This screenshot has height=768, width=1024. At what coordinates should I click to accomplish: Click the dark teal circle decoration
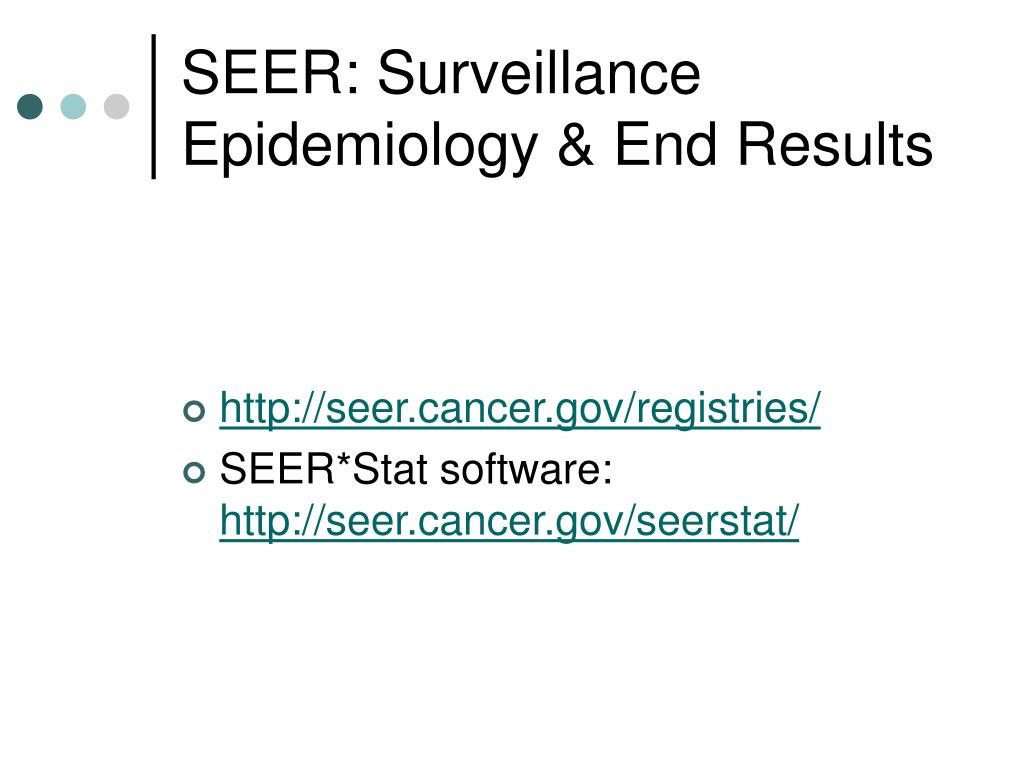(30, 106)
